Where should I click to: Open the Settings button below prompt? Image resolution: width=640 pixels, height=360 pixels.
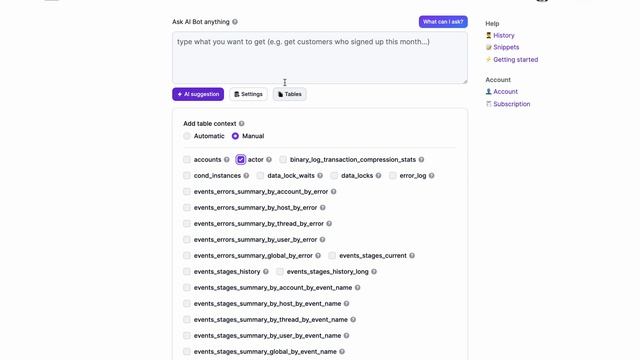[248, 94]
